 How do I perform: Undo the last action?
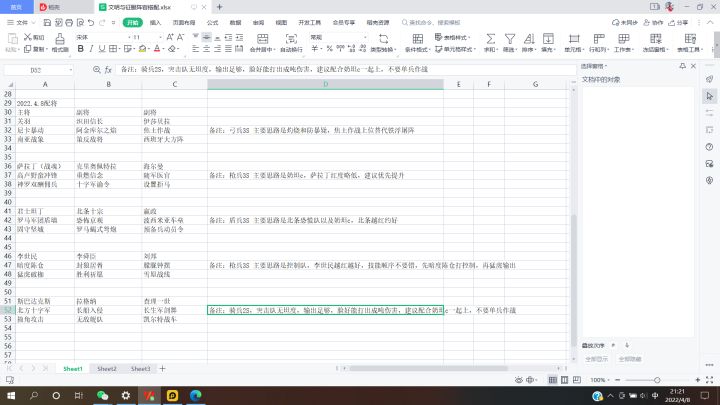[91, 22]
